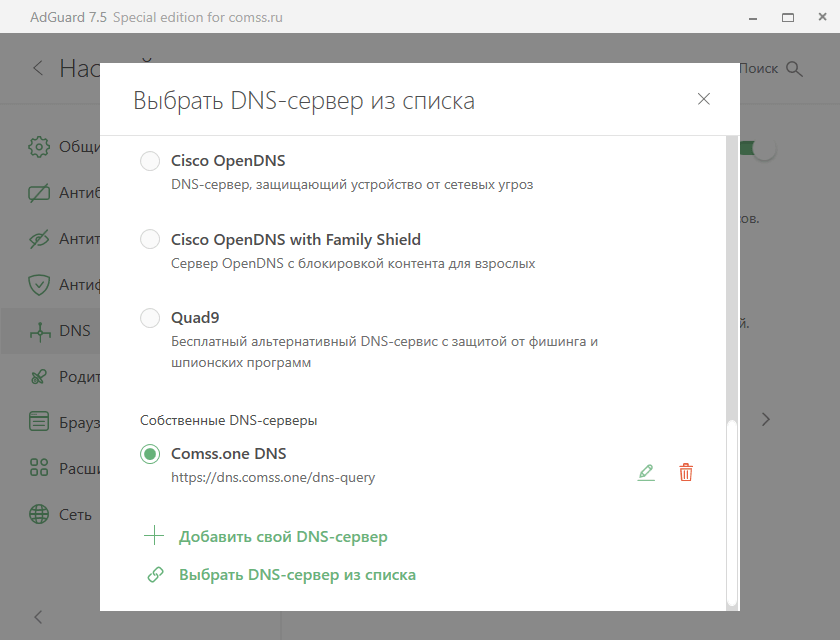The width and height of the screenshot is (840, 640).
Task: Open the Parental control icon in the sidebar
Action: click(39, 377)
